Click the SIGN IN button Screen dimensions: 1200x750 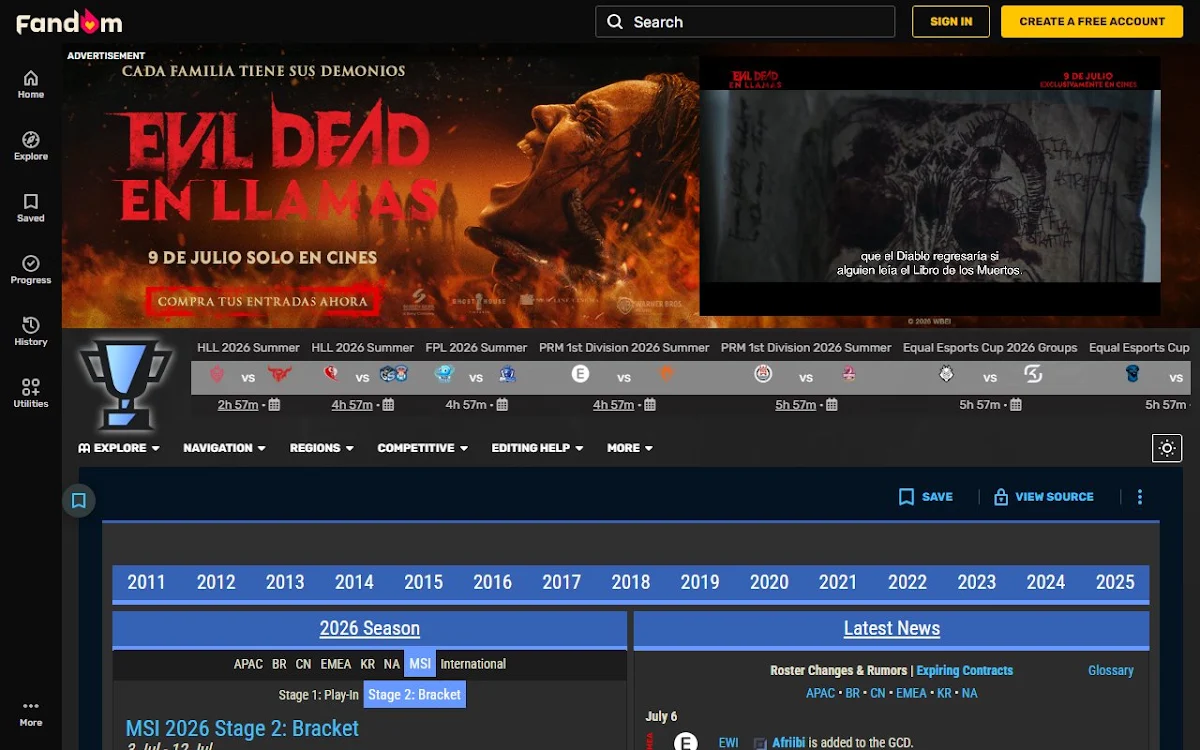pyautogui.click(x=951, y=21)
